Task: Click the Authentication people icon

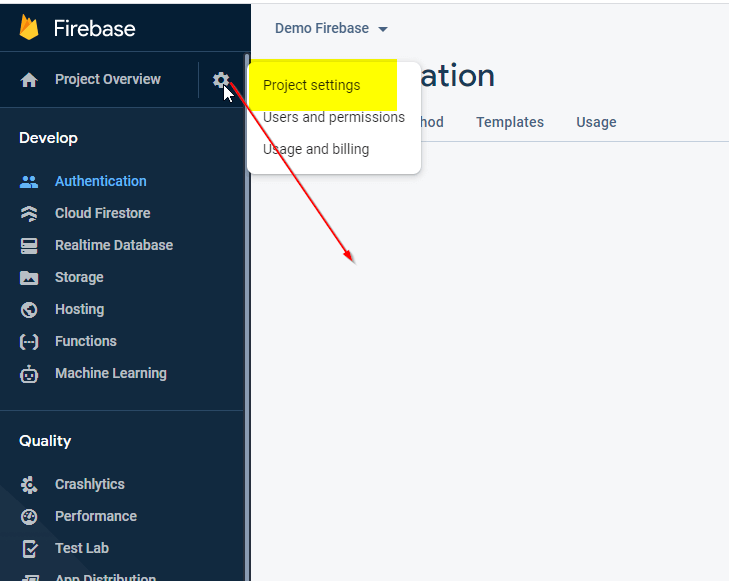Action: coord(29,181)
